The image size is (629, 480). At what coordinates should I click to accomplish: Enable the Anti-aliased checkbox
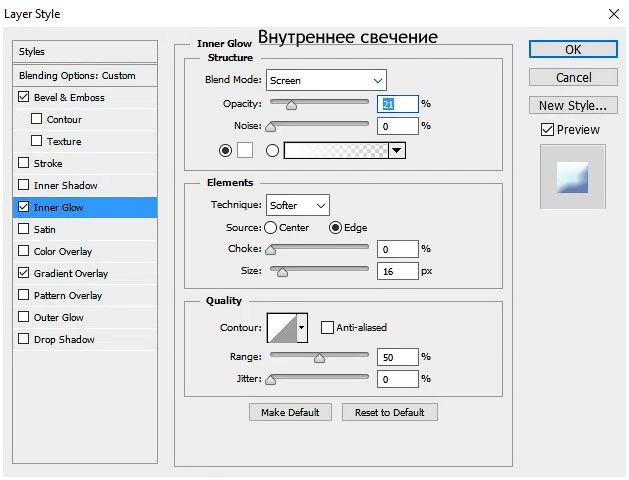(x=327, y=328)
